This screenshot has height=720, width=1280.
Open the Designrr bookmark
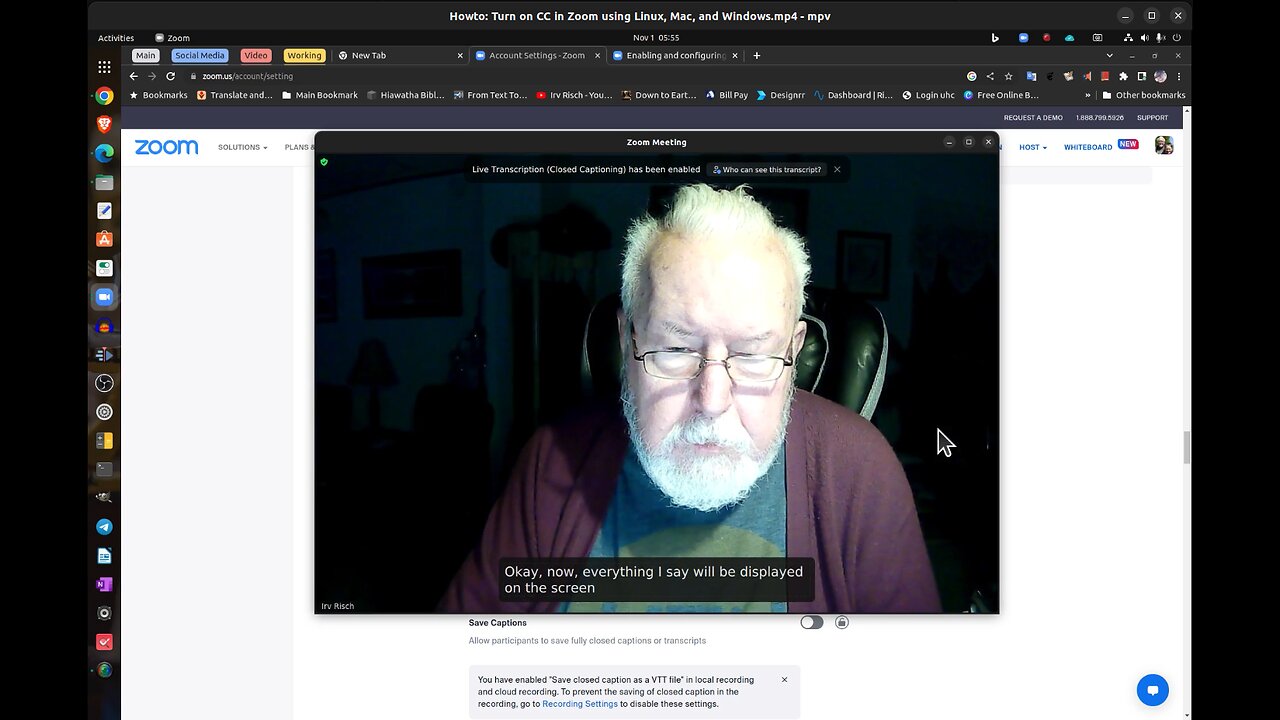coord(780,95)
